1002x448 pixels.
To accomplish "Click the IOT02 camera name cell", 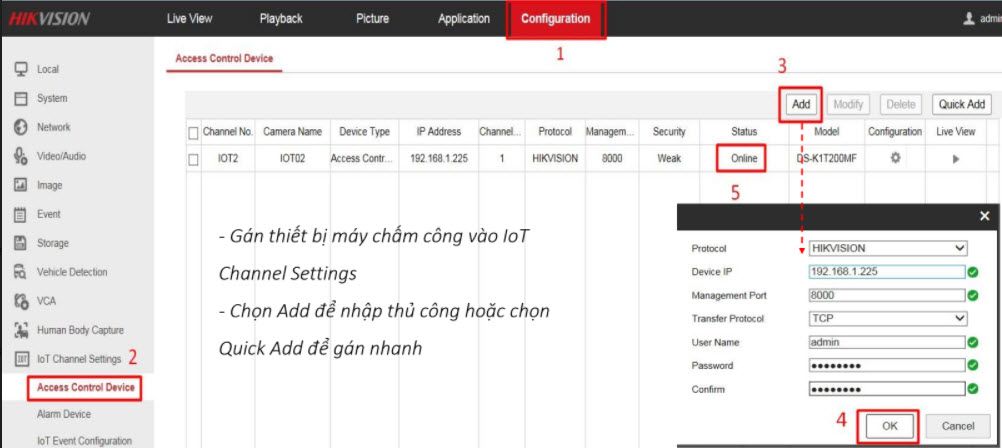I will tap(293, 158).
